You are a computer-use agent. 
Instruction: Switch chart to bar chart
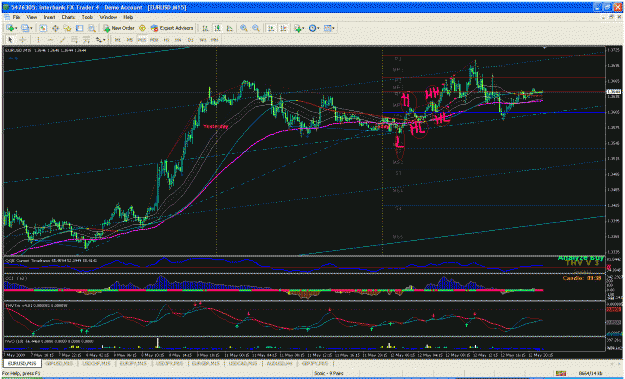[x=205, y=28]
